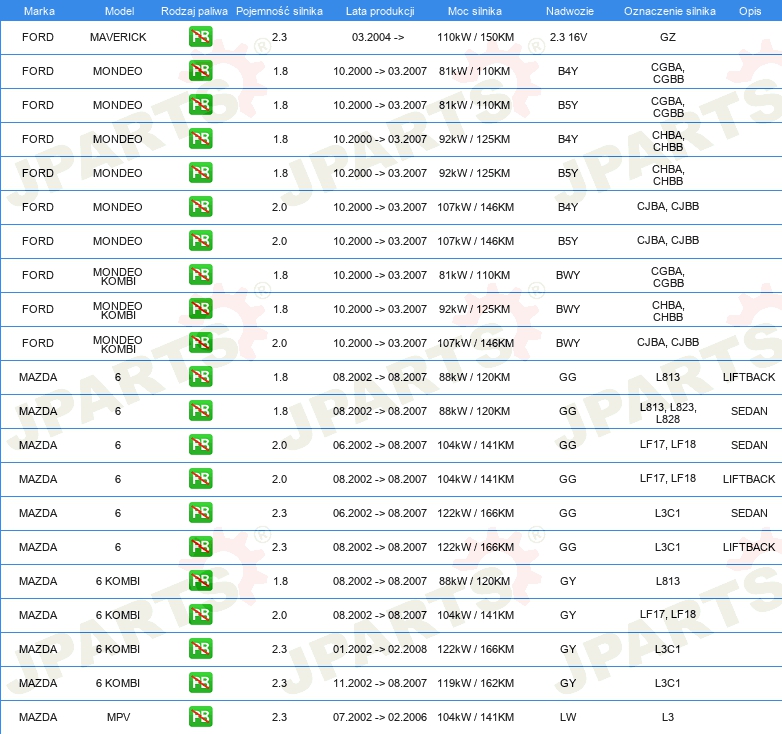
Task: Click the fuel icon for Mazda 6 2.3 Sedan
Action: [x=200, y=513]
